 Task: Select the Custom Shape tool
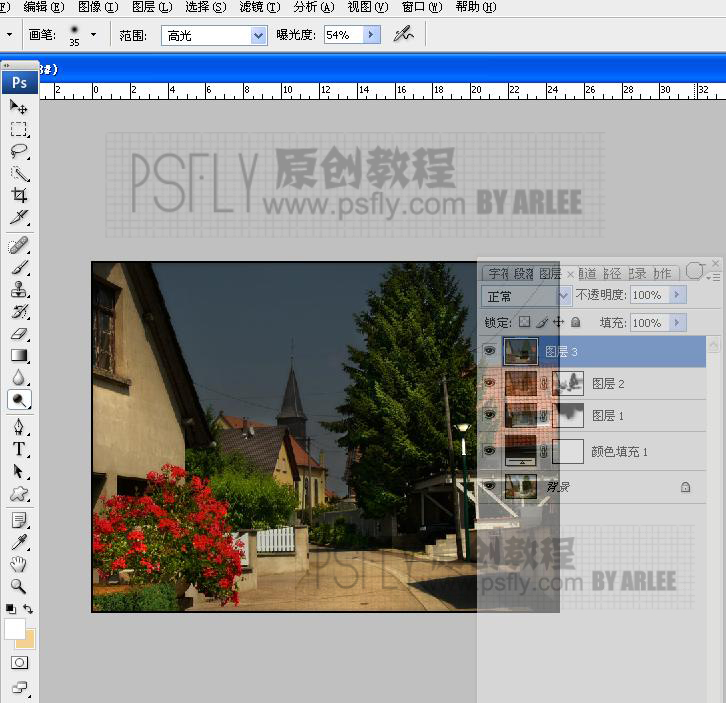click(x=19, y=494)
